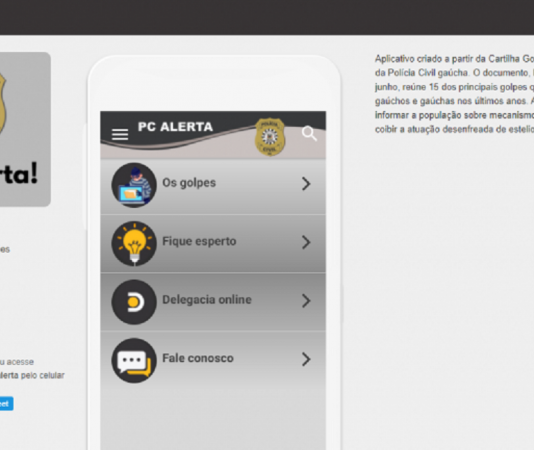Click the PC ALERTA title text
The height and width of the screenshot is (450, 534).
[x=175, y=127]
